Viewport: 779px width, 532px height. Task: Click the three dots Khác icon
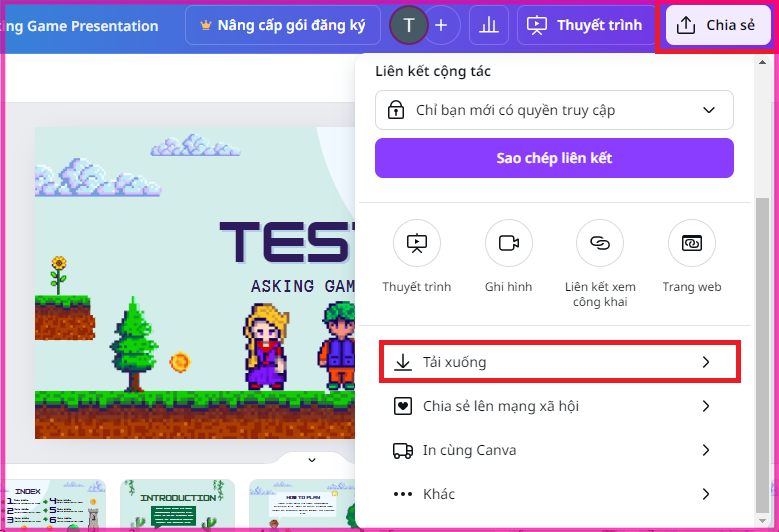(403, 494)
